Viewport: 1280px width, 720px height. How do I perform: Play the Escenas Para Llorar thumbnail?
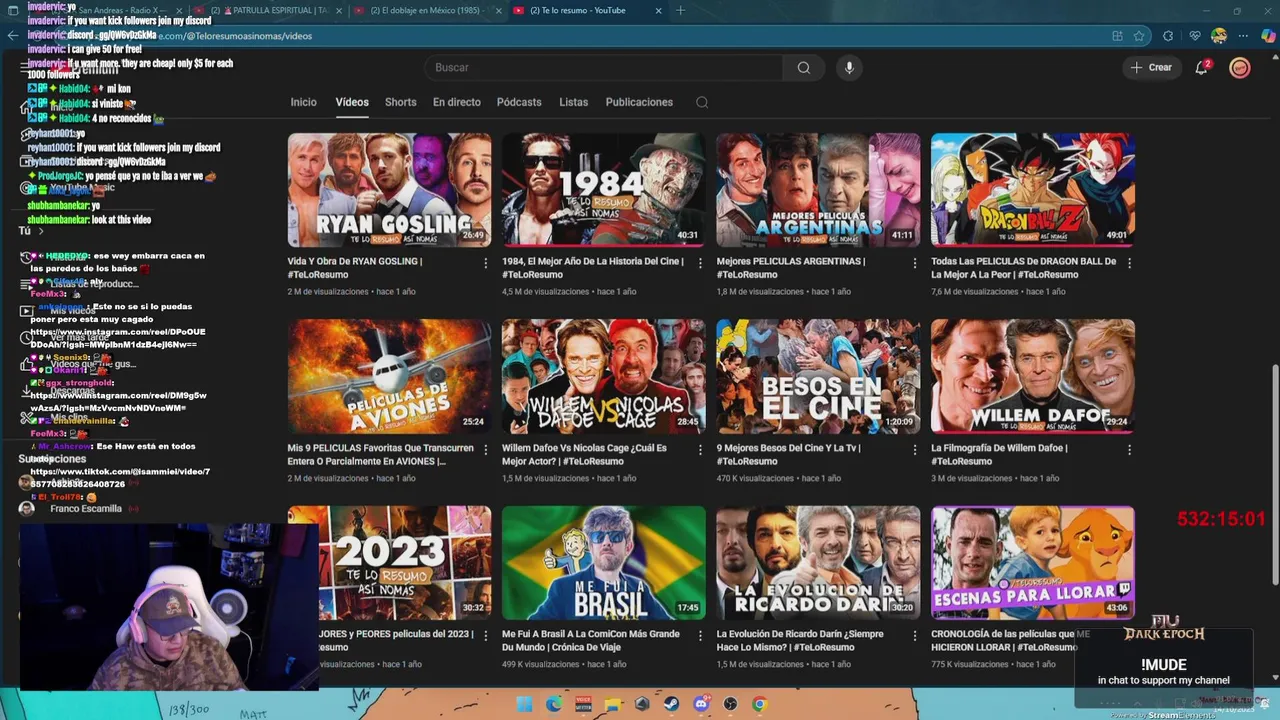[x=1033, y=563]
